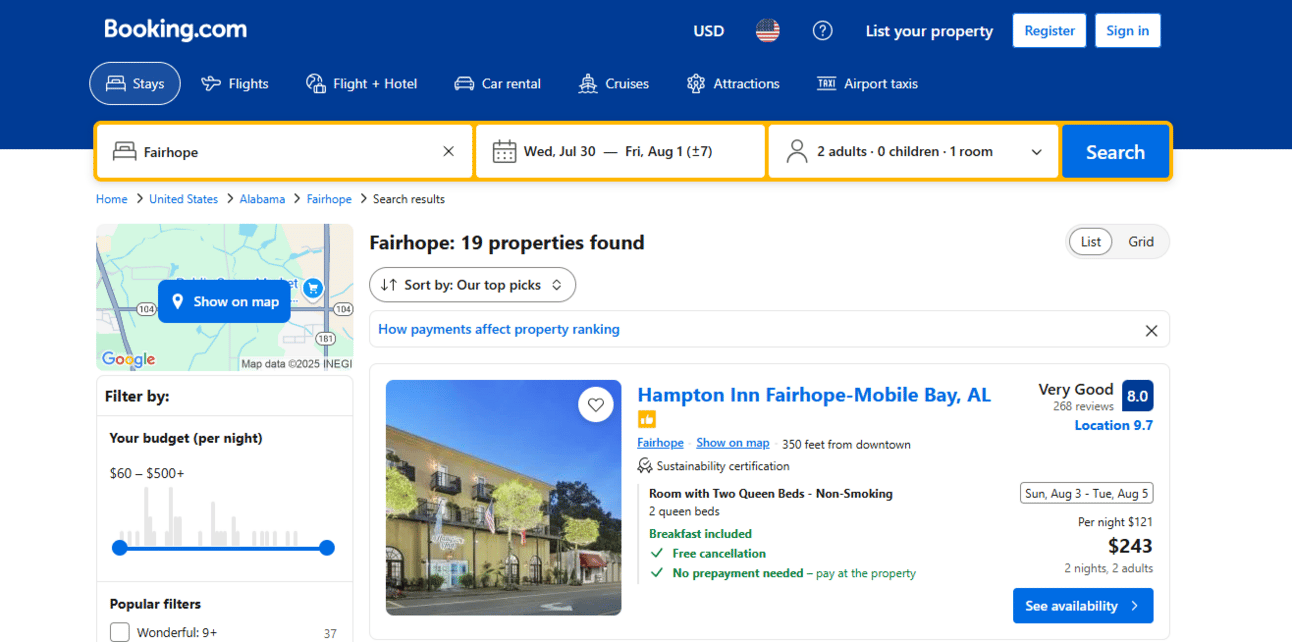Clear the Fairhope destination with the X
This screenshot has width=1292, height=642.
(448, 152)
